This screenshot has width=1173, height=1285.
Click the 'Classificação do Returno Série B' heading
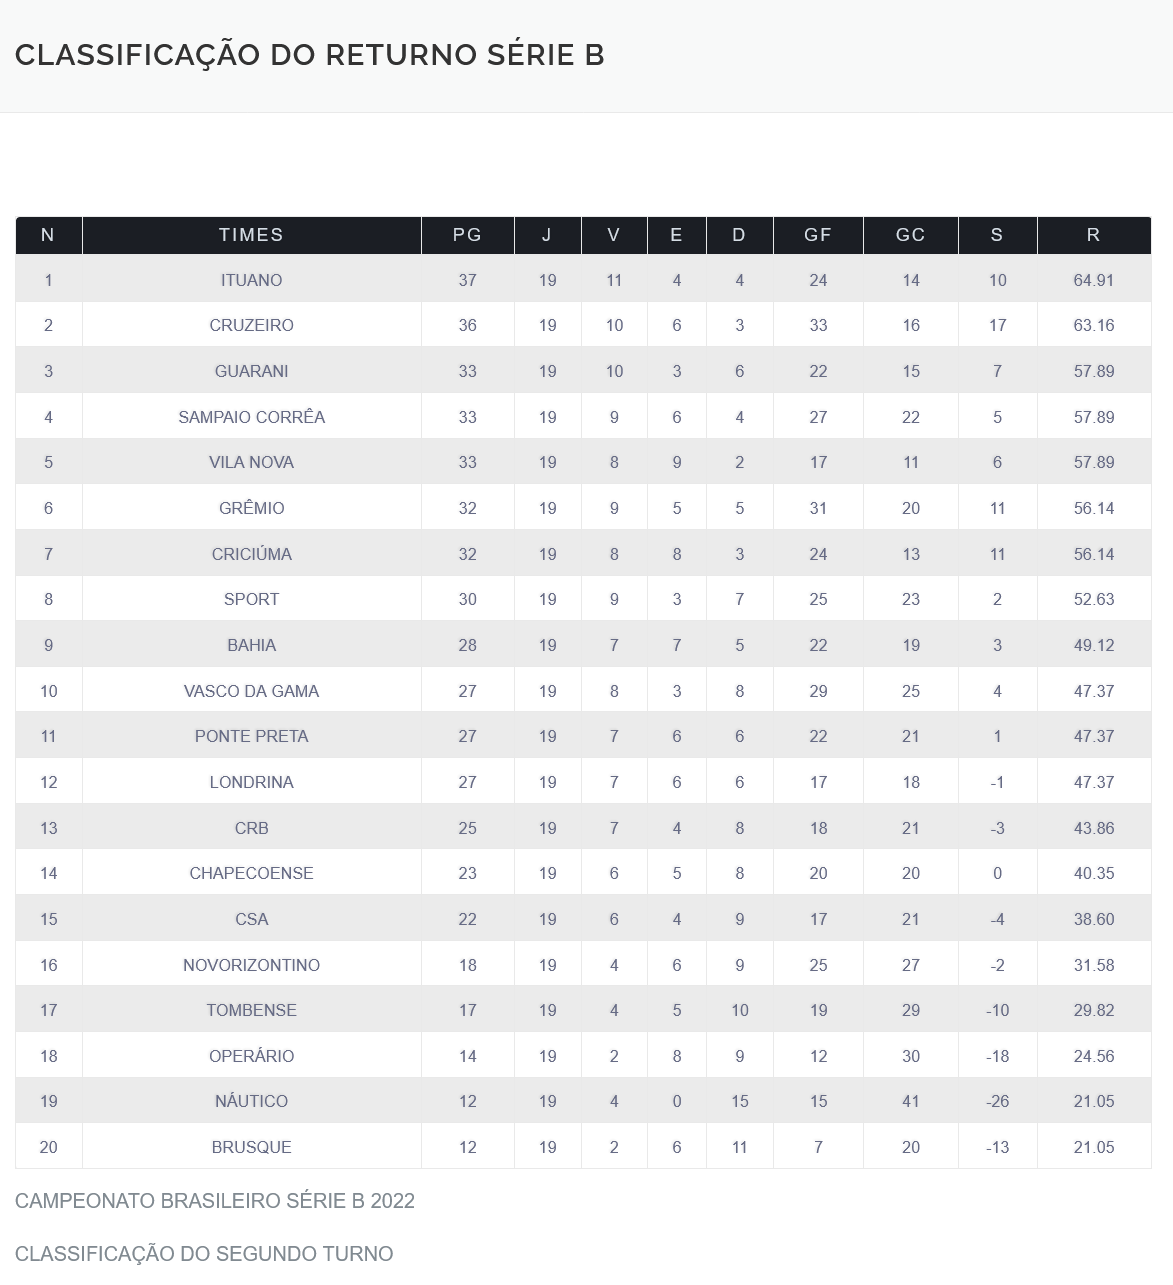coord(310,55)
